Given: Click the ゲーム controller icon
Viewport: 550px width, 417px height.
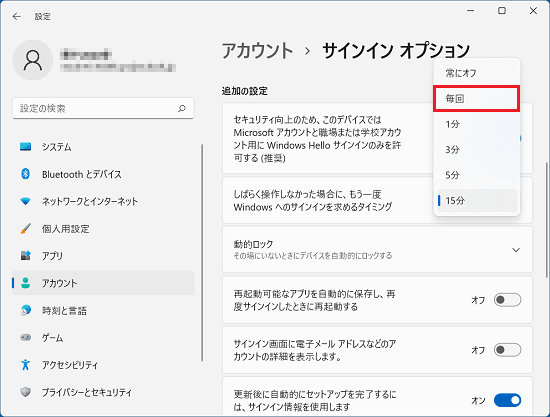Looking at the screenshot, I should click(25, 337).
